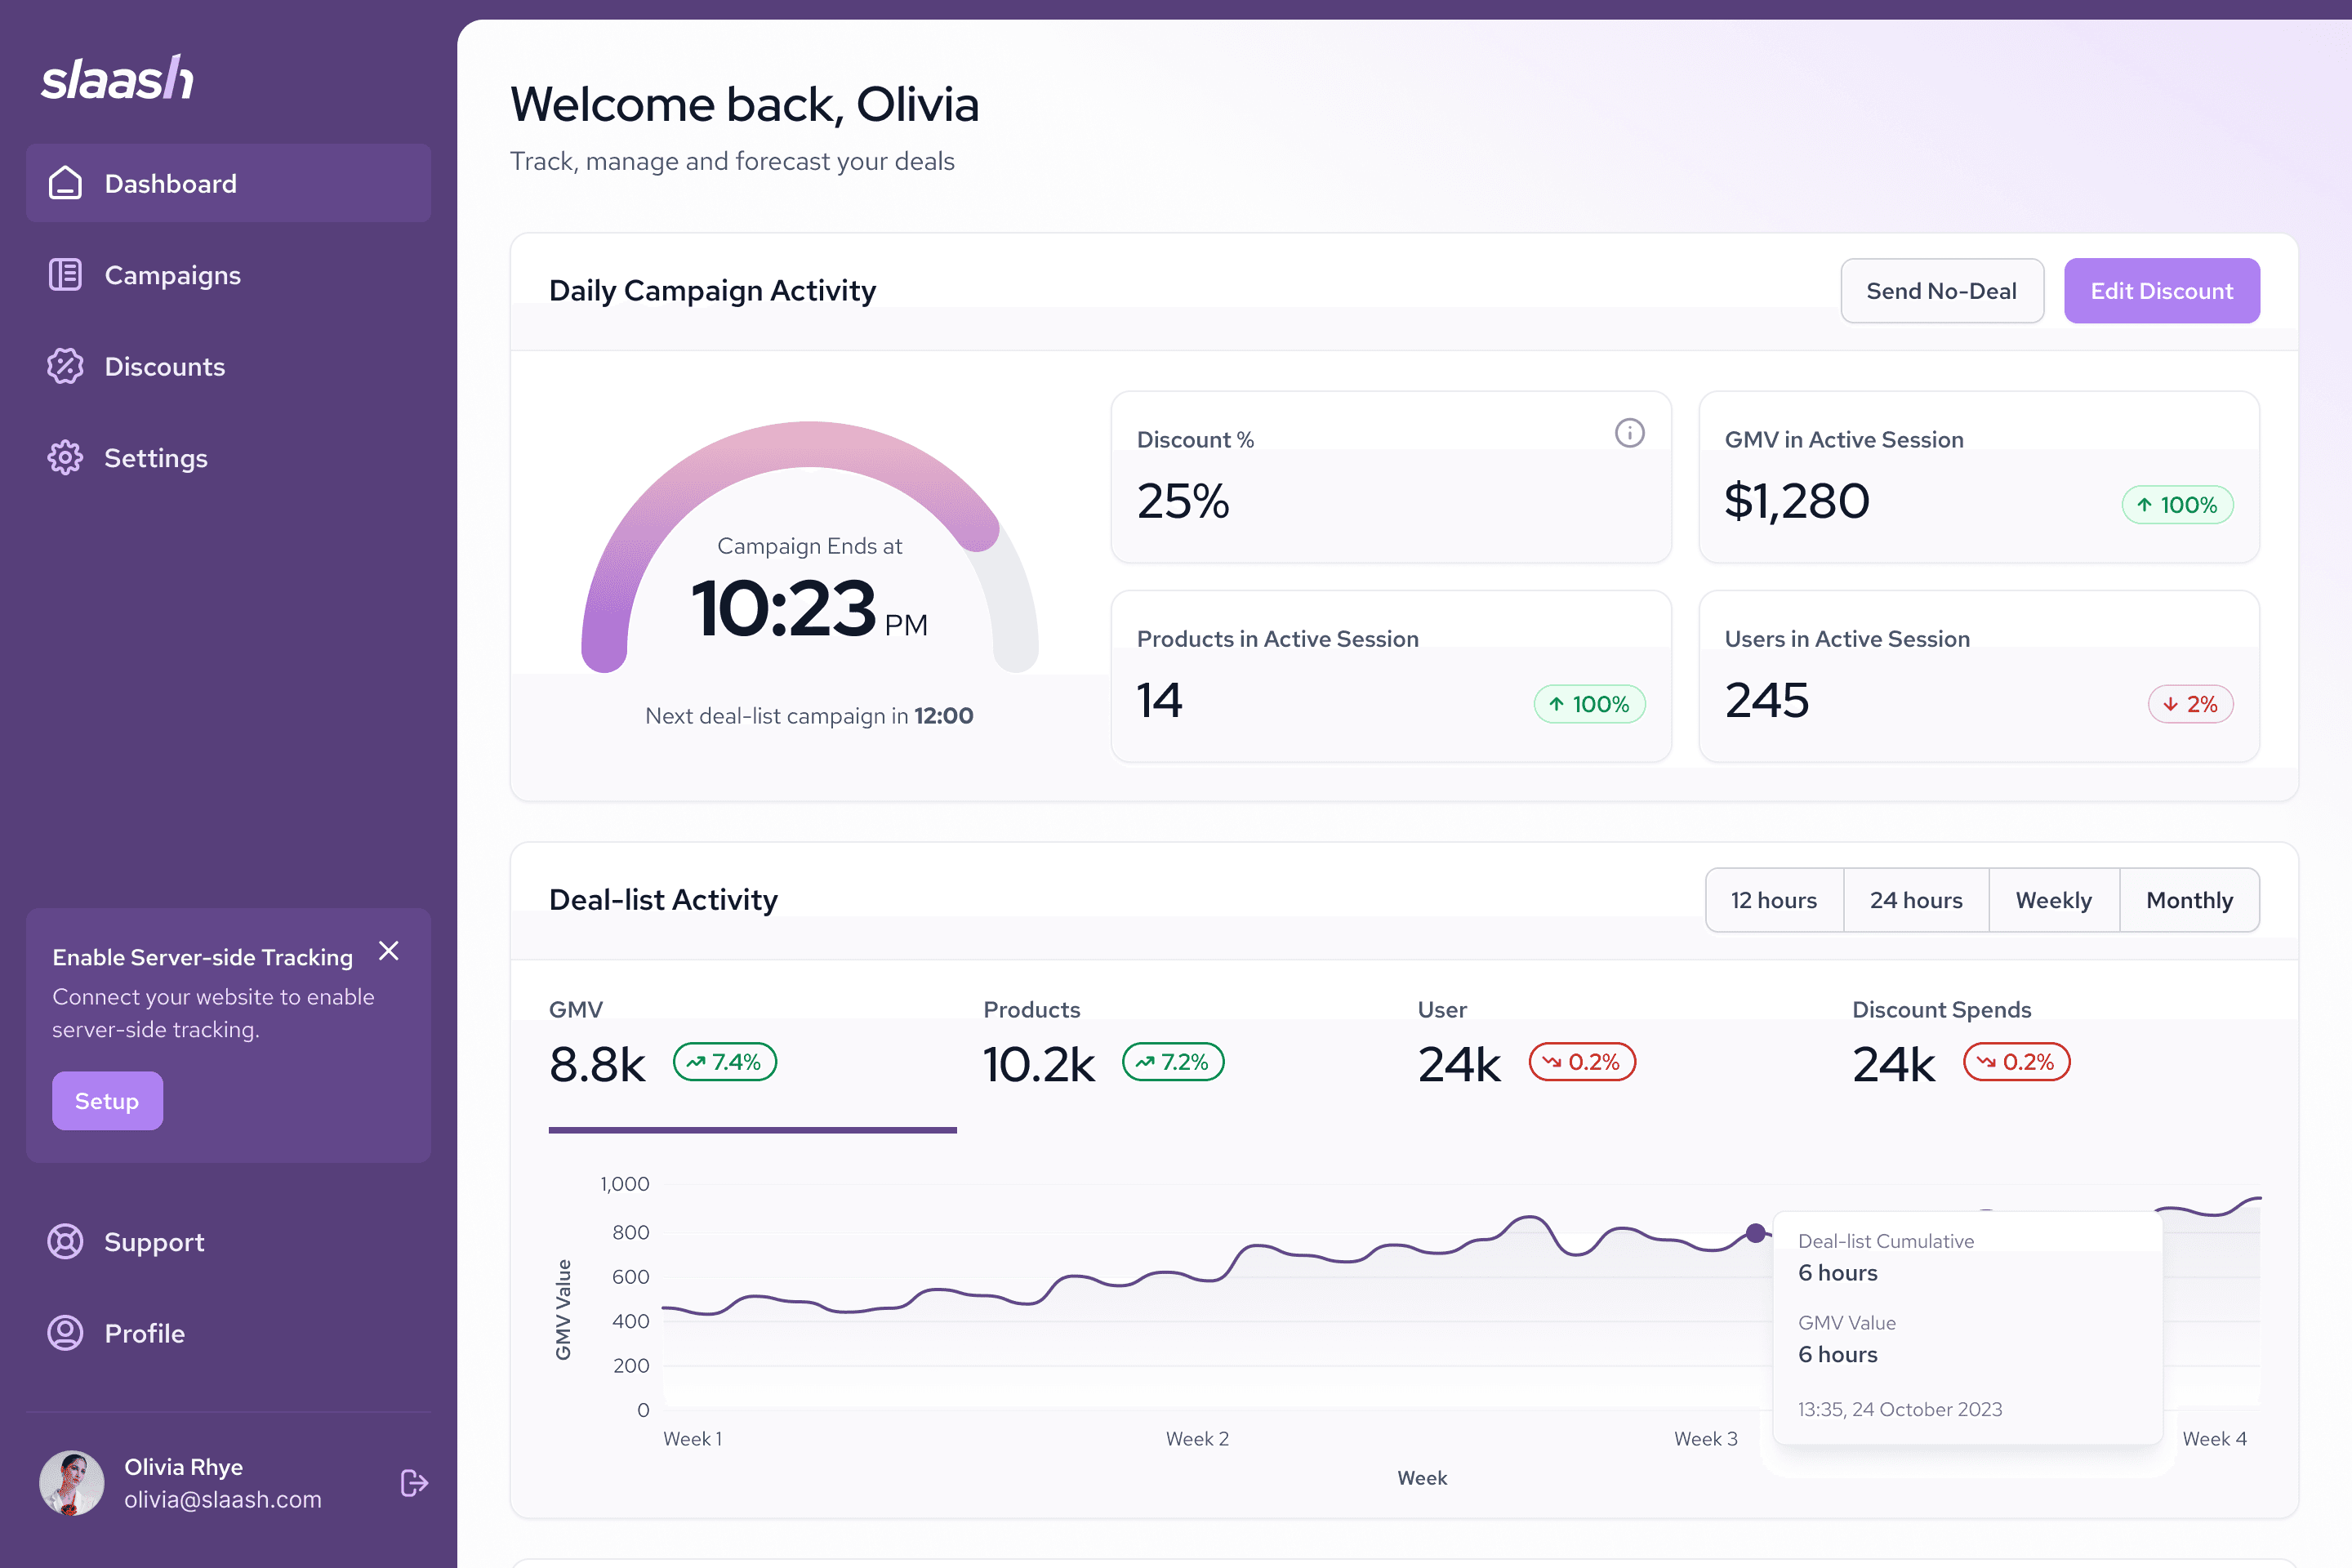Click the Setup button
Viewport: 2352px width, 1568px height.
pyautogui.click(x=107, y=1101)
